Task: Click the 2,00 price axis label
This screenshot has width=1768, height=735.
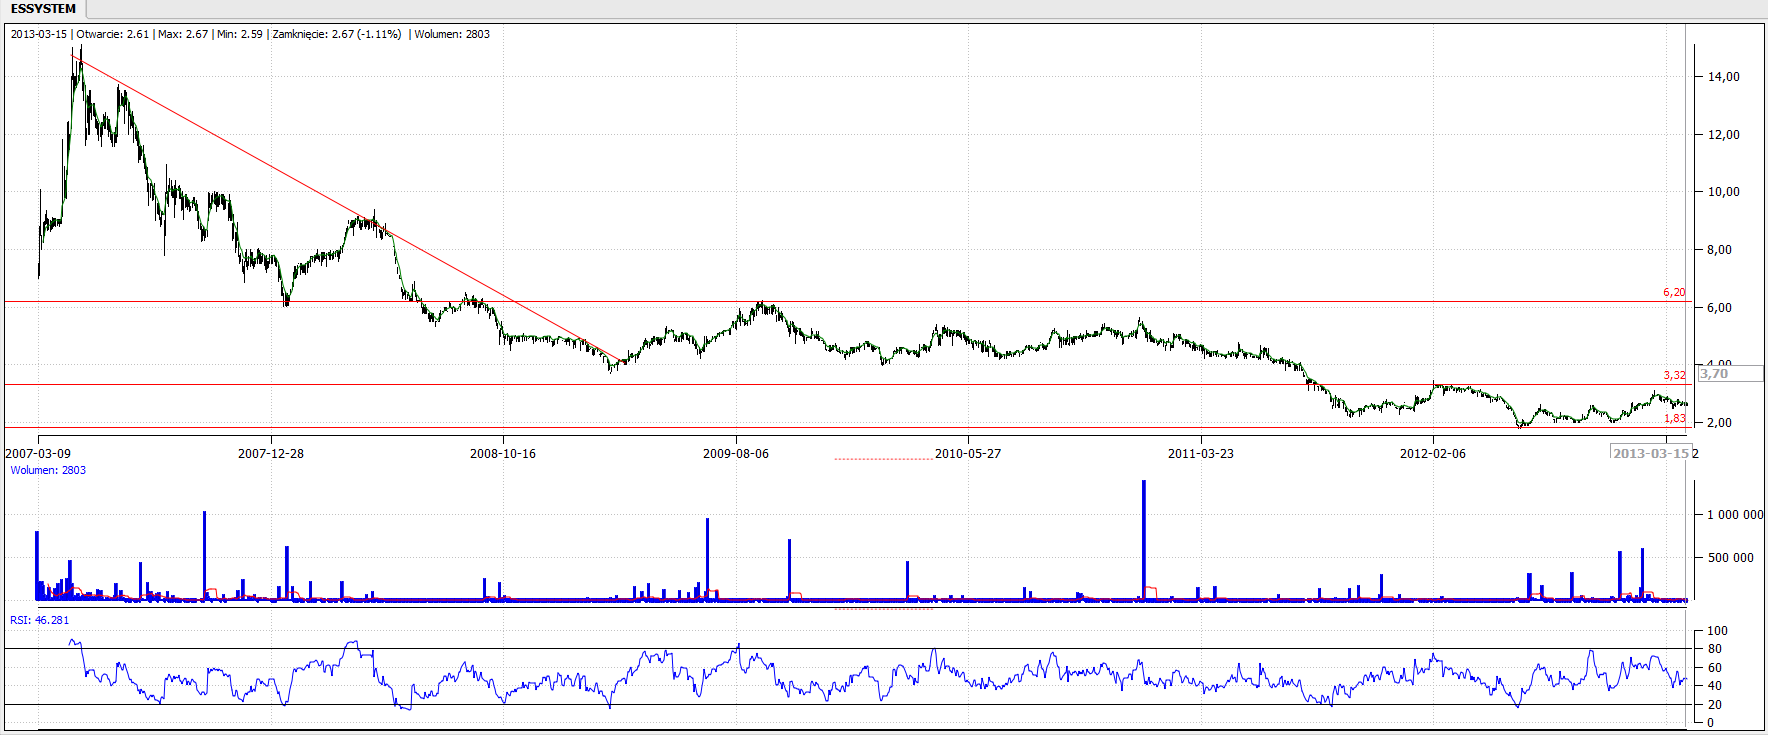Action: click(x=1719, y=422)
